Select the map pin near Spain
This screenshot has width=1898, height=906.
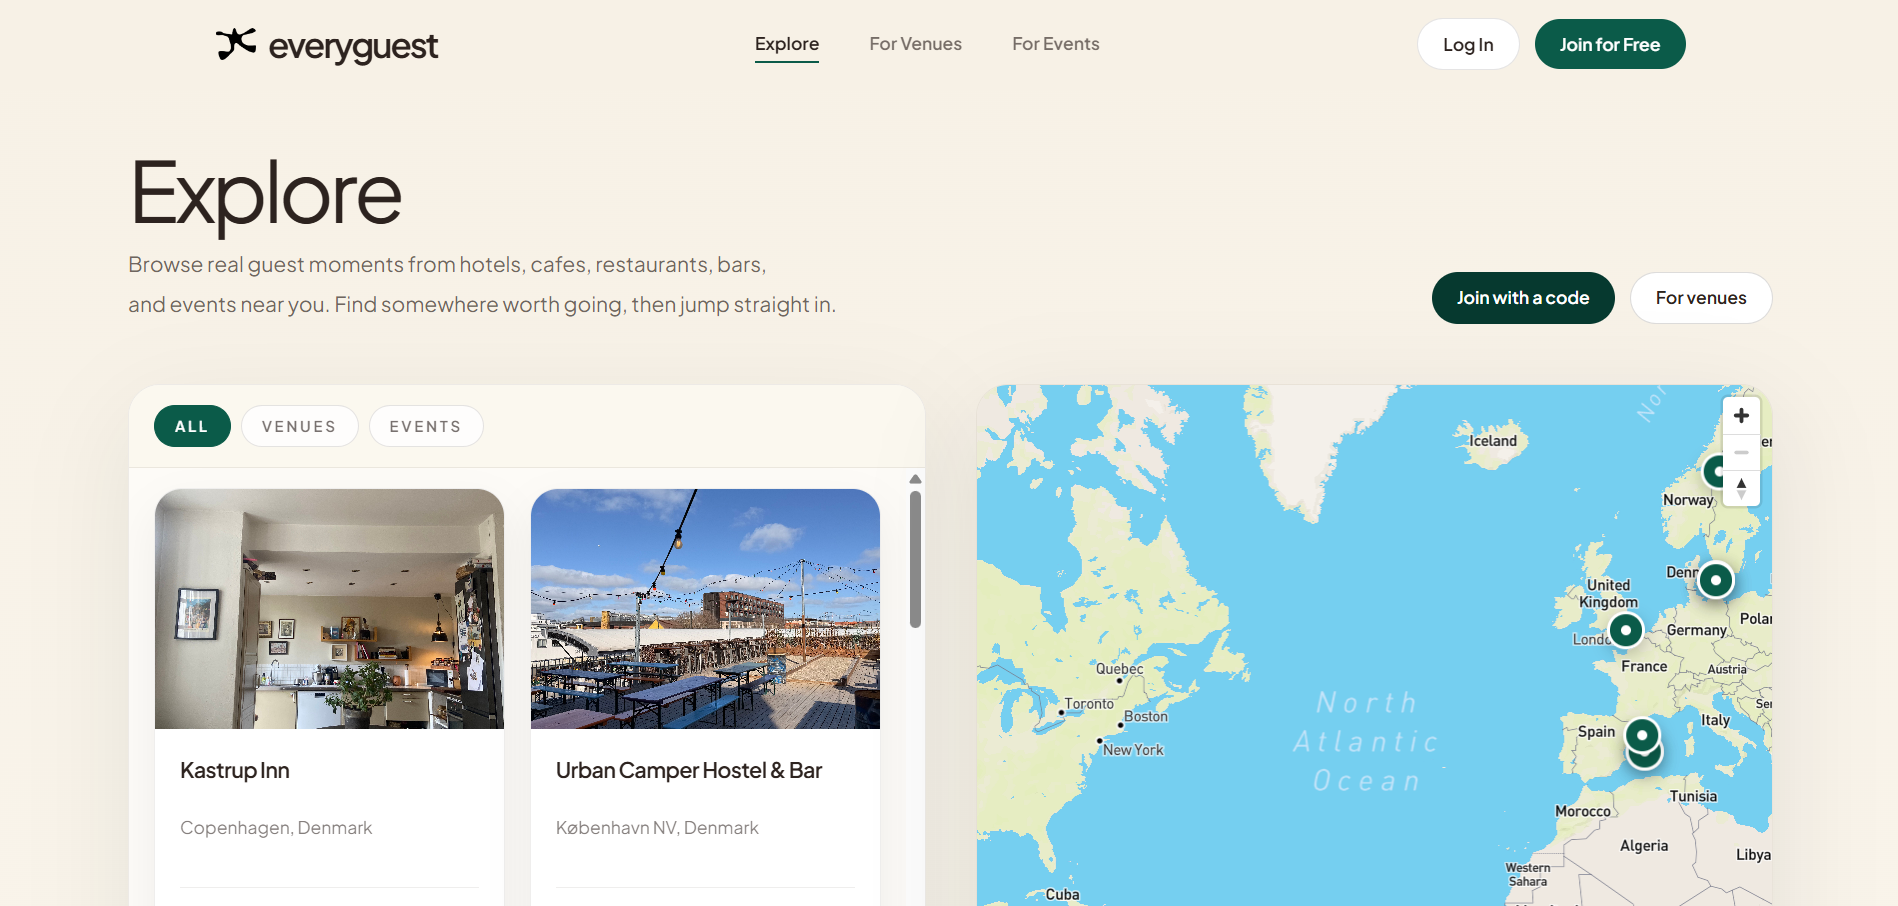point(1642,735)
